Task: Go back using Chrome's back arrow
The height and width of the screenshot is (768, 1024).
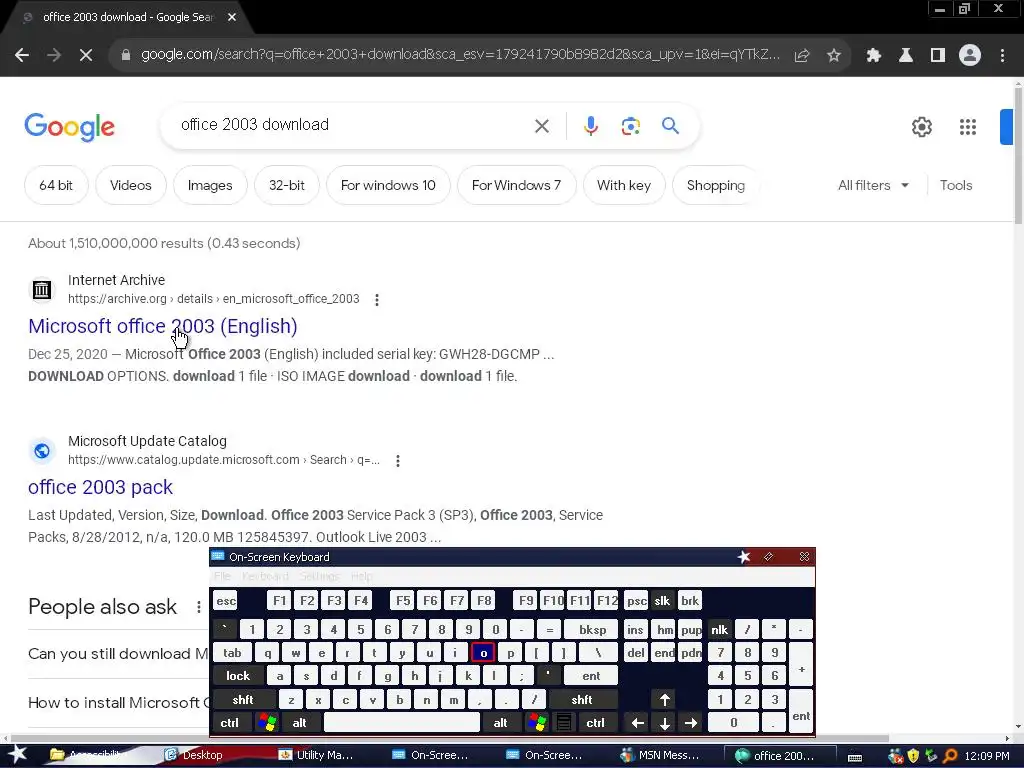Action: point(22,56)
